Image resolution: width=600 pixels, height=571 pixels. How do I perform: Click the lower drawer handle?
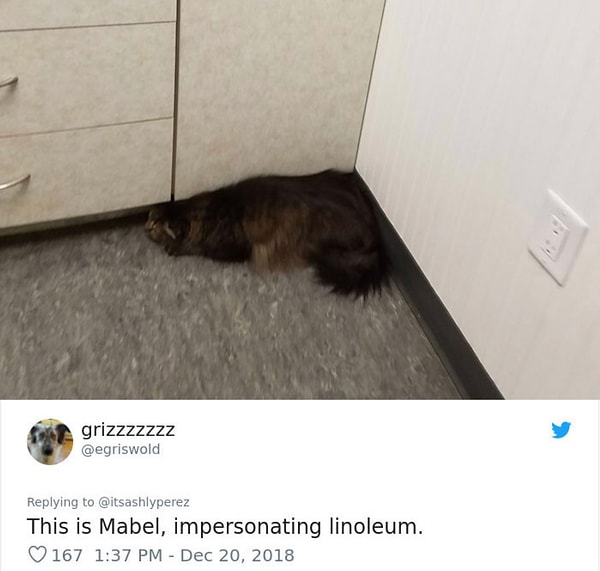[x=15, y=183]
